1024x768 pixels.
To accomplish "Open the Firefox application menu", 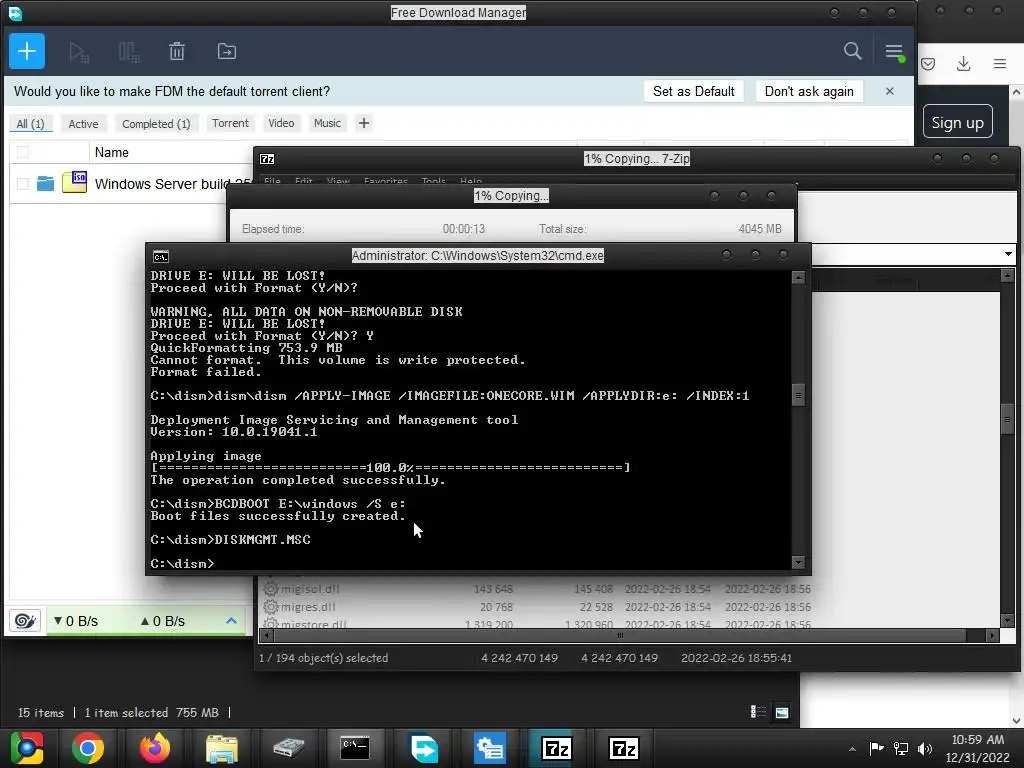I will pos(1000,63).
